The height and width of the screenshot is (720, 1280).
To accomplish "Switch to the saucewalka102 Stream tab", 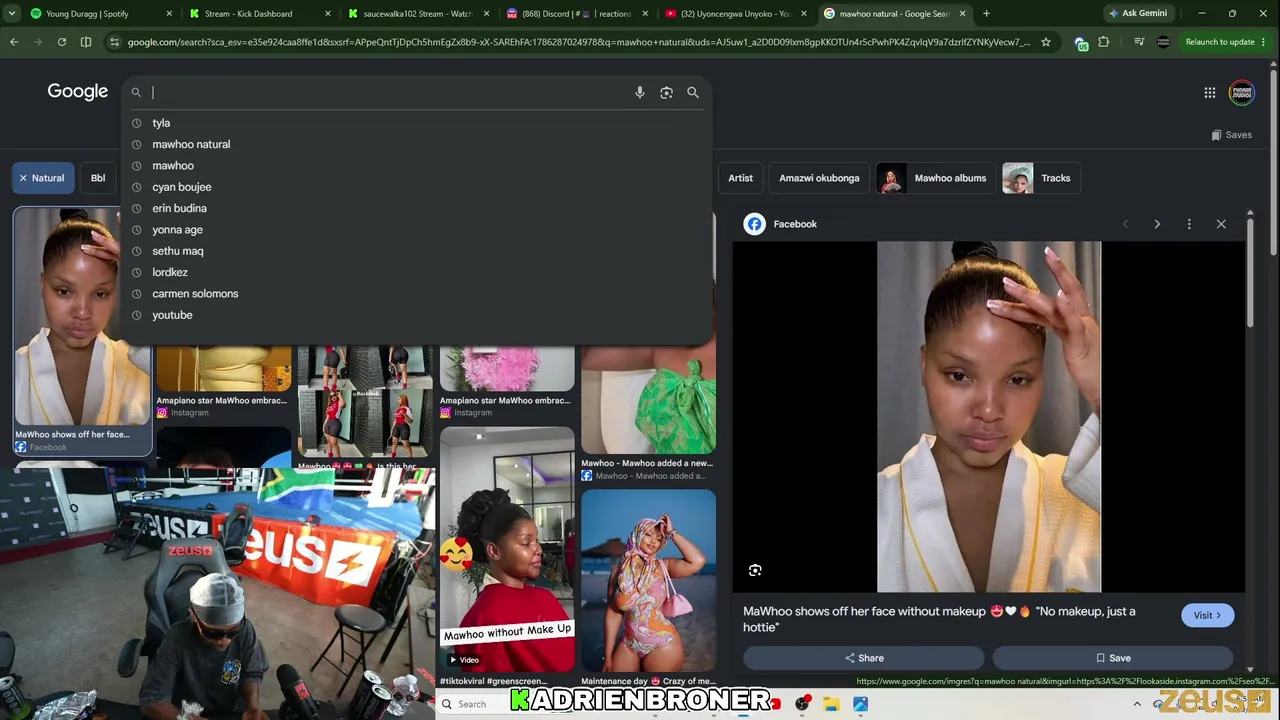I will pos(417,14).
